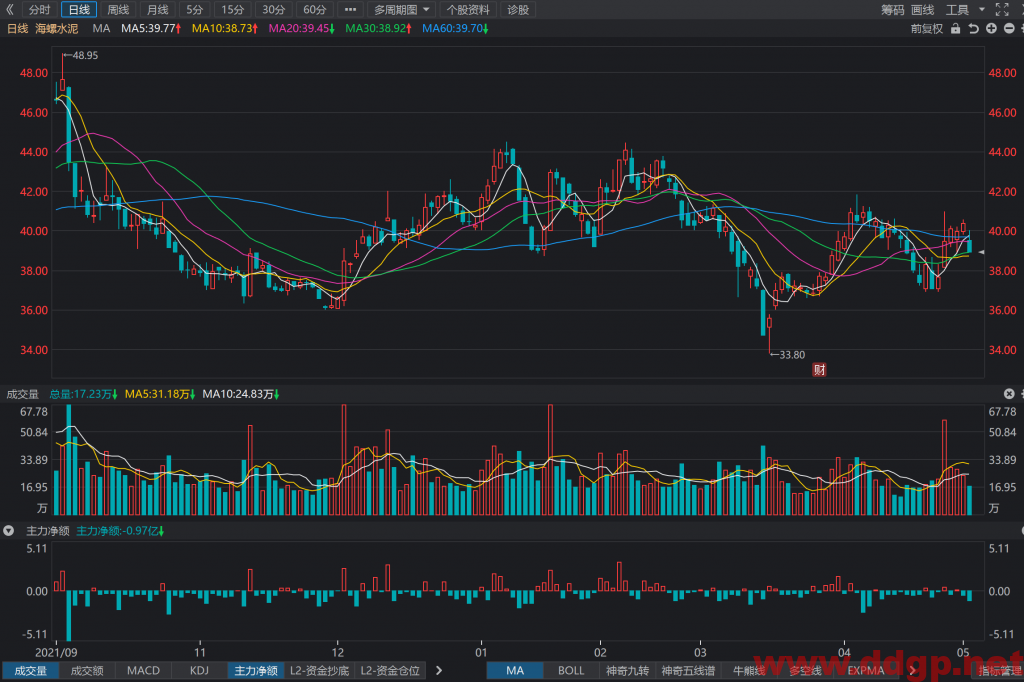Select the BOLL overlay tab
This screenshot has width=1024, height=682.
571,670
